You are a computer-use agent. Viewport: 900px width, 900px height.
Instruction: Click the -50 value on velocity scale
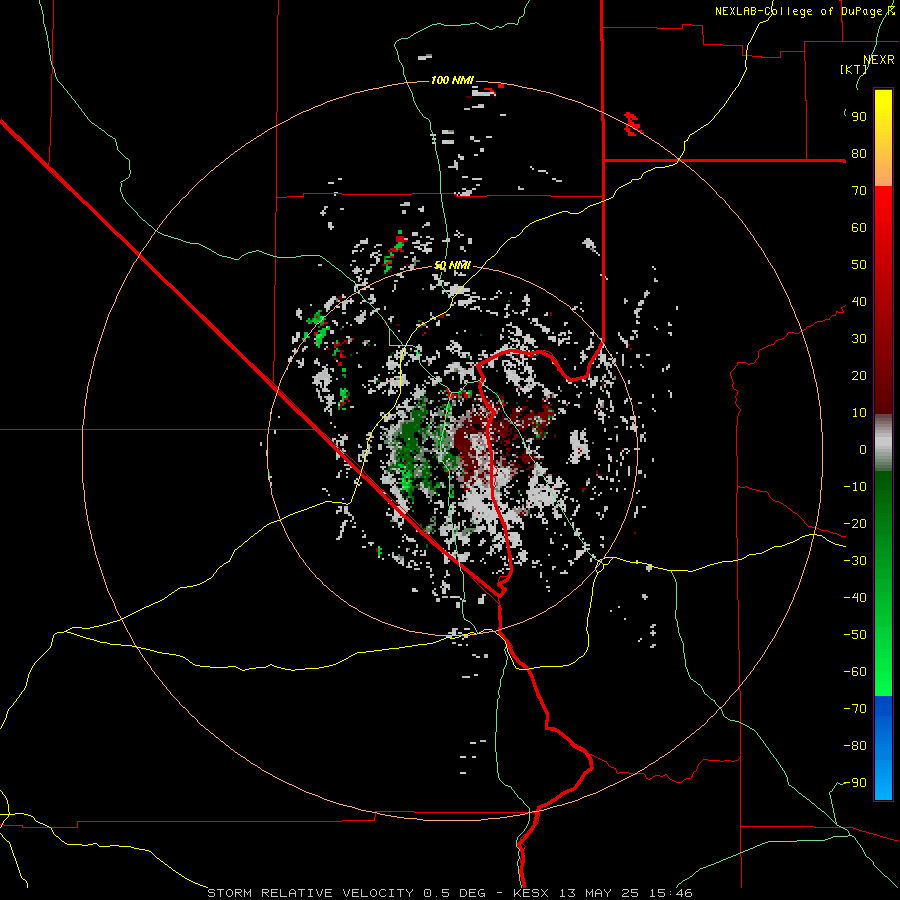click(x=855, y=635)
